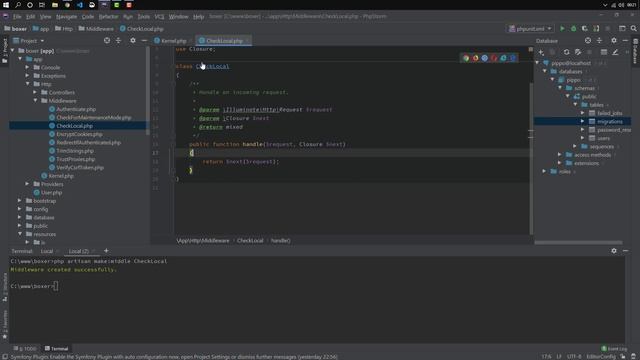This screenshot has width=640, height=360.
Task: Switch to the first Local terminal tab
Action: click(47, 251)
